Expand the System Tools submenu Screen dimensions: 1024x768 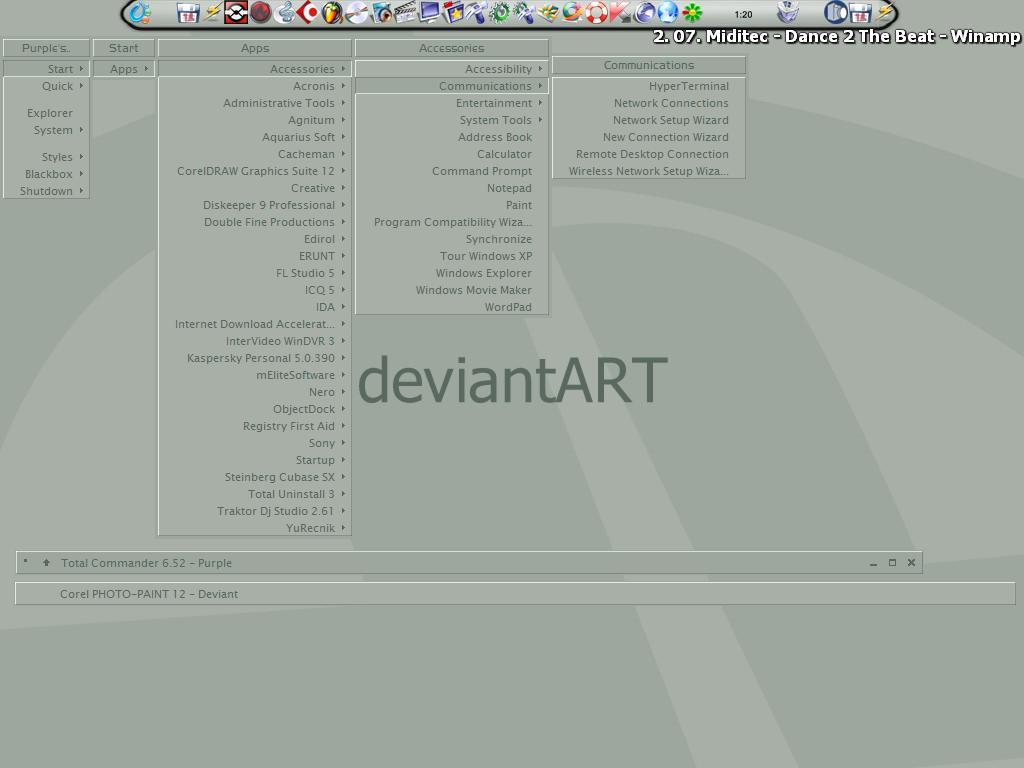pos(451,120)
